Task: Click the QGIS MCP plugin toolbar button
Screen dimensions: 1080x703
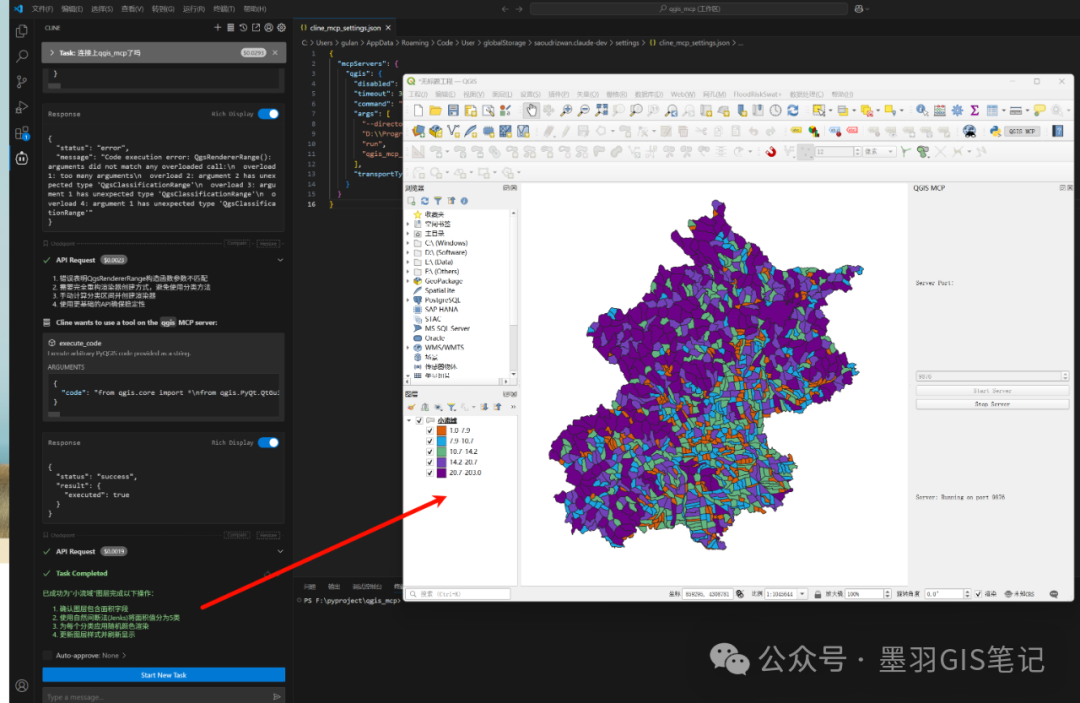Action: (1020, 130)
